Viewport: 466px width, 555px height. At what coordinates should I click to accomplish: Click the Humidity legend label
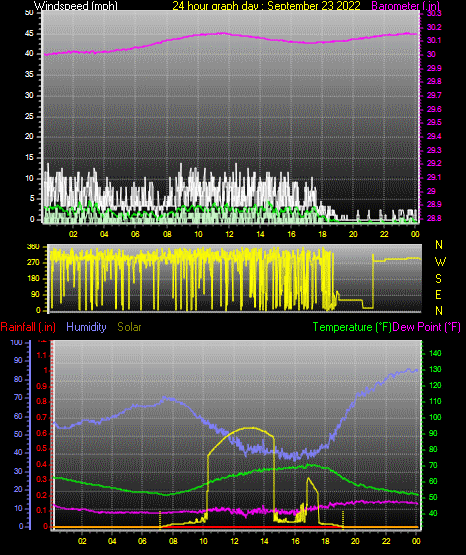[86, 327]
